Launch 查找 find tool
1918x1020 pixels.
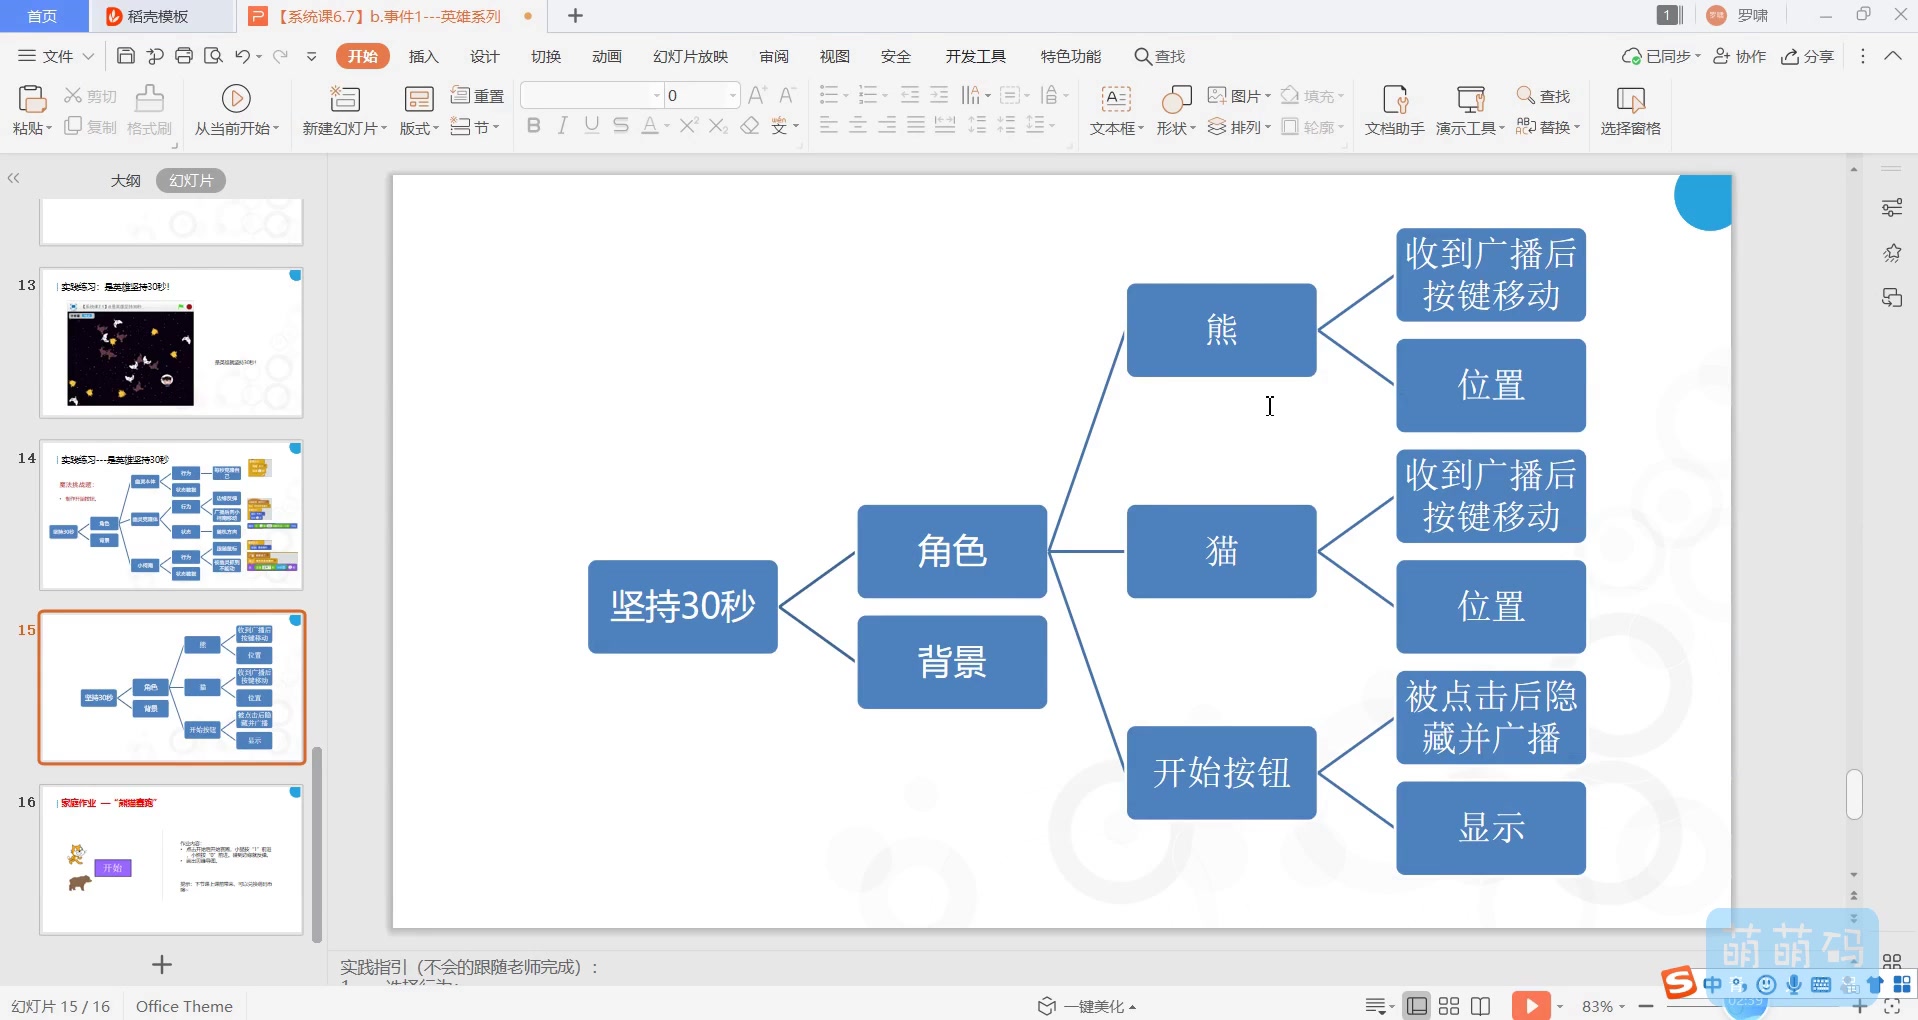tap(1544, 95)
